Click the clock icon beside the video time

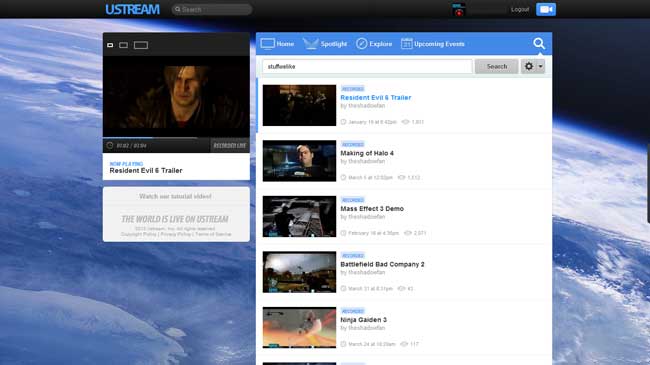tap(110, 146)
